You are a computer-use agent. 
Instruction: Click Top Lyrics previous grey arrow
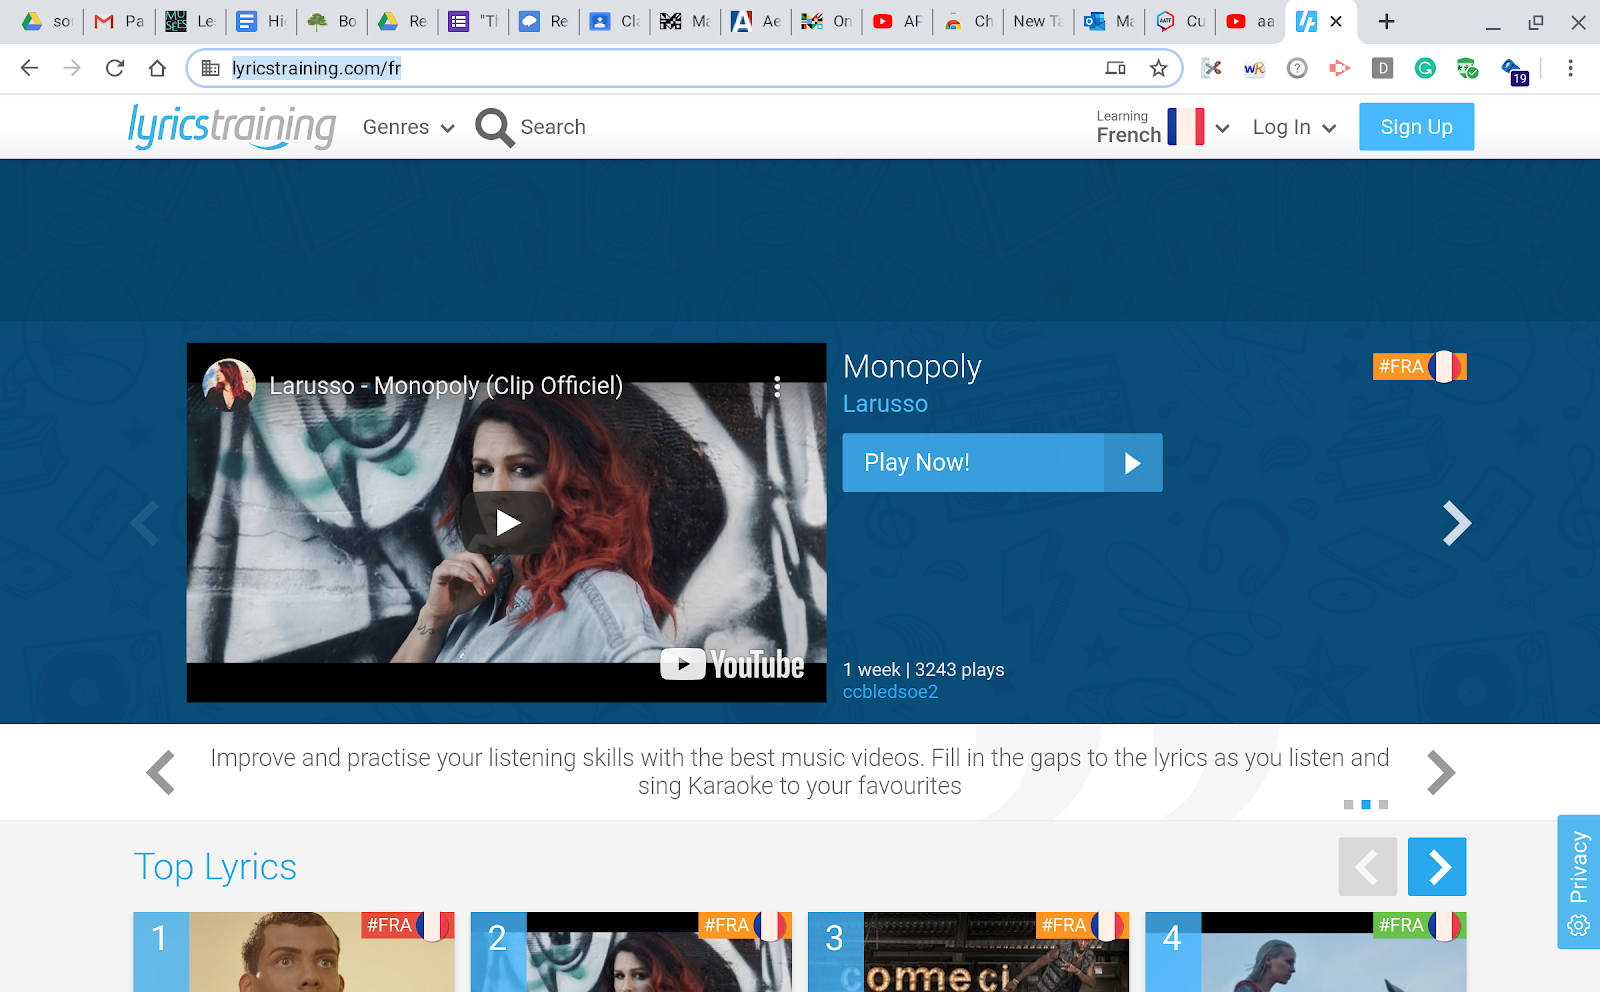click(x=1368, y=867)
